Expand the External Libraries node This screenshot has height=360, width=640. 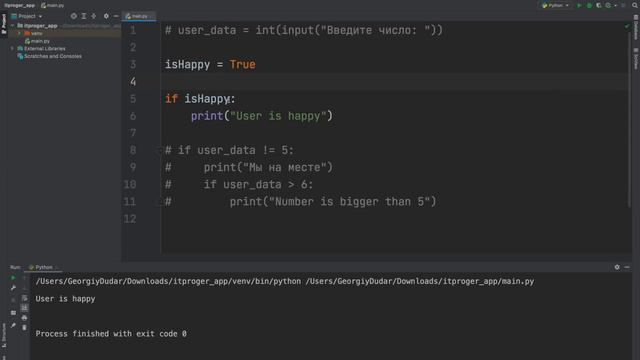(x=12, y=49)
